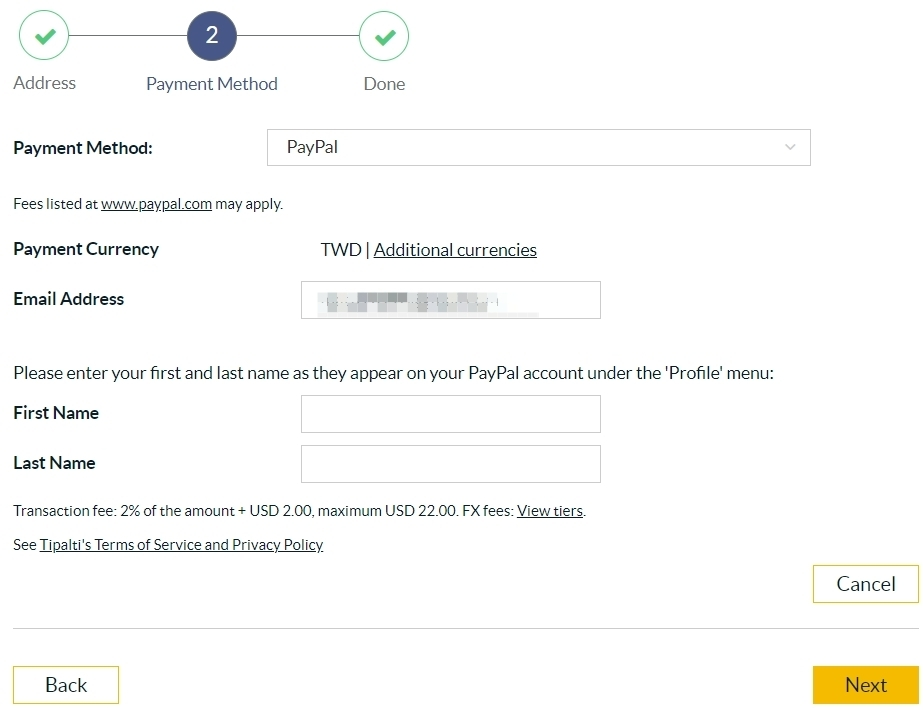Open the Additional currencies link
923x710 pixels.
[455, 250]
